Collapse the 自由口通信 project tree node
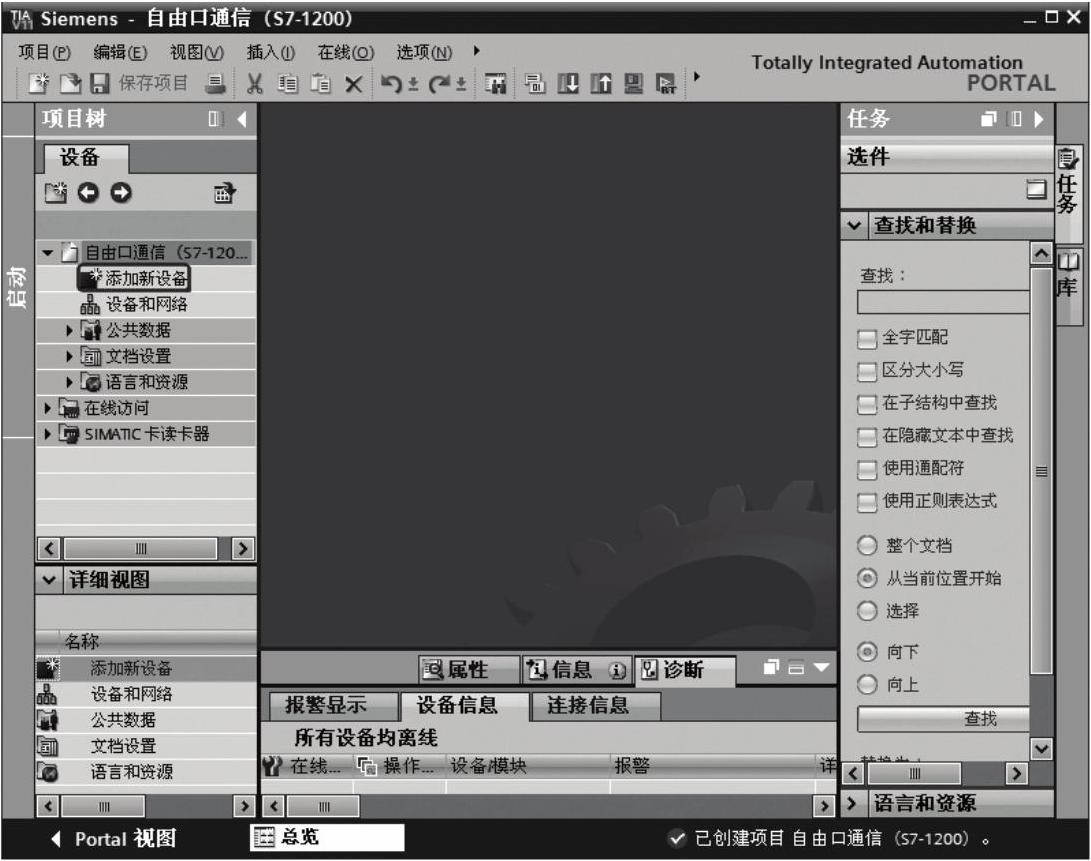The image size is (1091, 861). click(47, 253)
